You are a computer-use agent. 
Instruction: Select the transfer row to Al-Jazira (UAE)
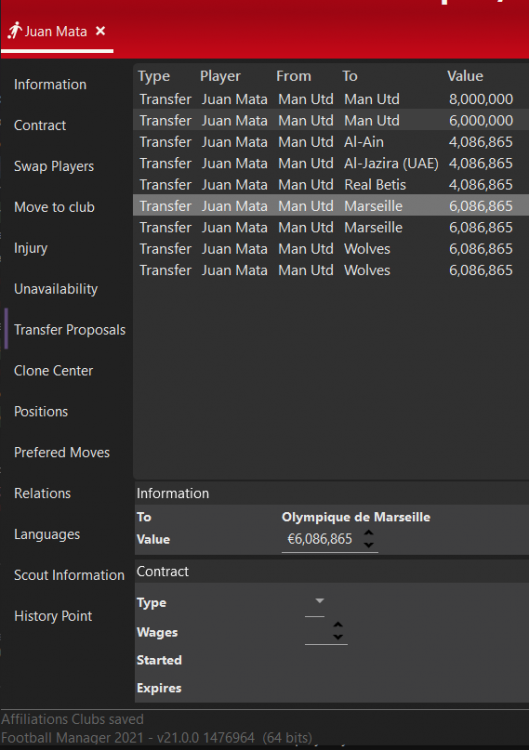coord(331,164)
